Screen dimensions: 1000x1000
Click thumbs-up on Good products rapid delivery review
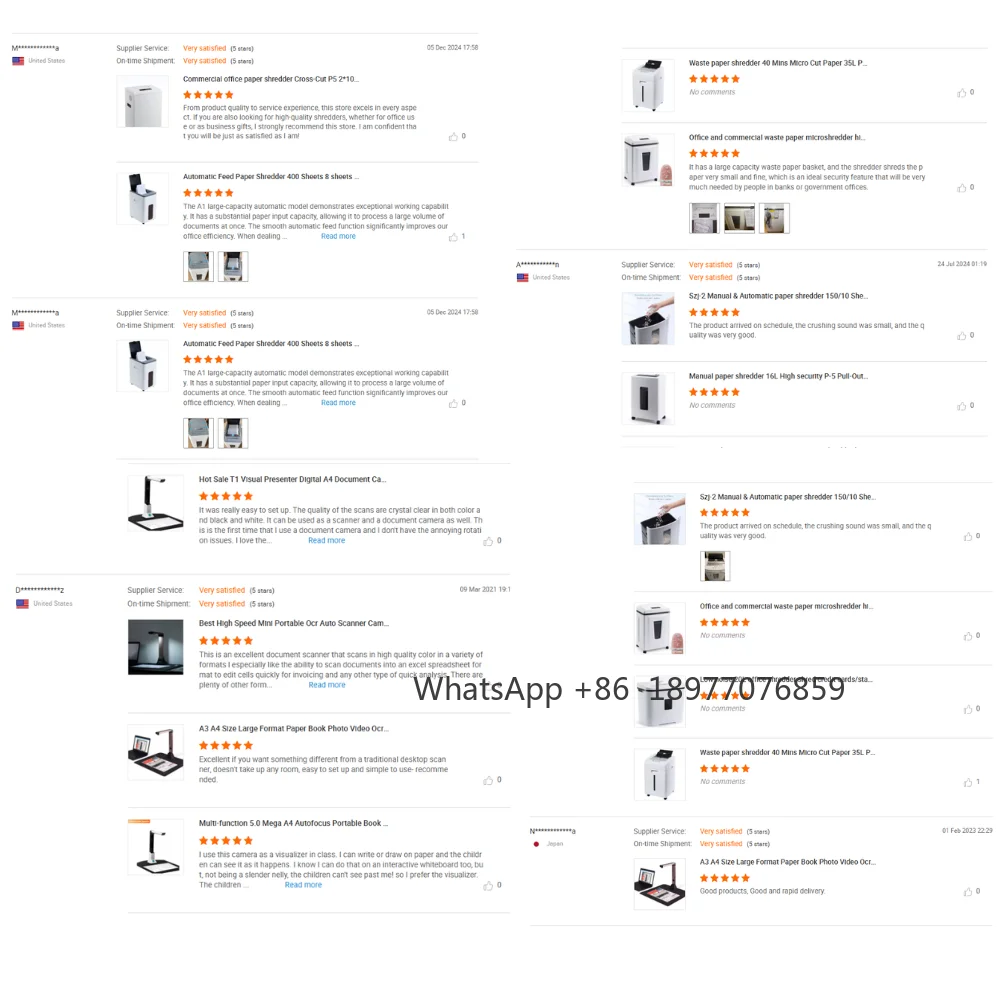[967, 892]
